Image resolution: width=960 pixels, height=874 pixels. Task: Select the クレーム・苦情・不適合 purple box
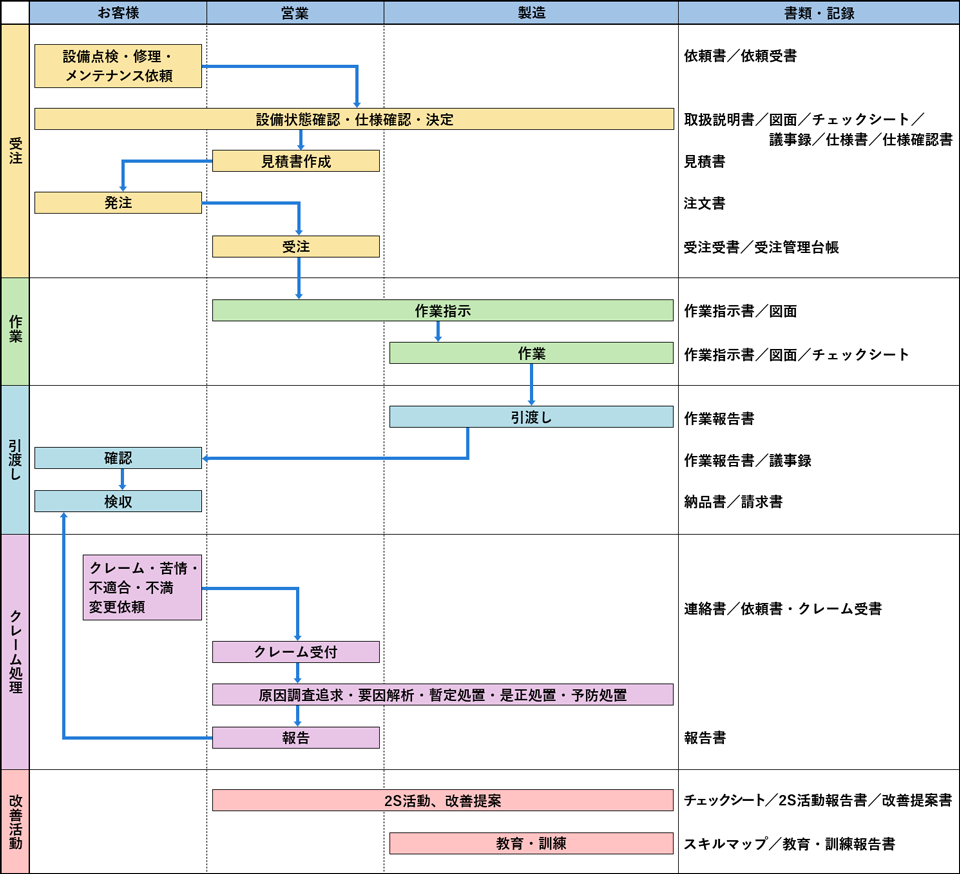(x=143, y=588)
